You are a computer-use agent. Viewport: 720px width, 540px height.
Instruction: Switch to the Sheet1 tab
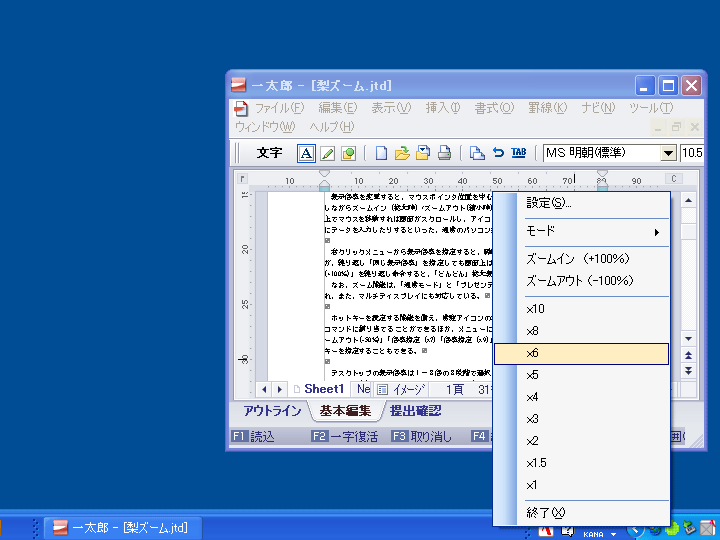319,389
